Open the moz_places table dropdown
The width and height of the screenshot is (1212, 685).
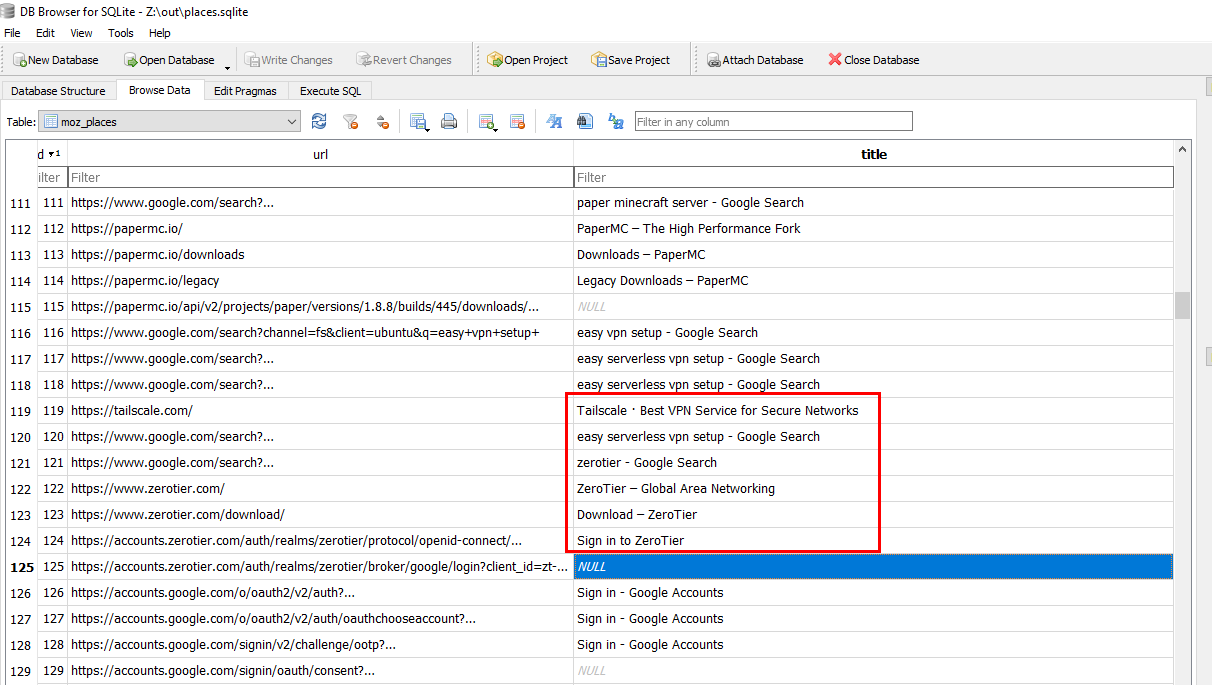[169, 122]
